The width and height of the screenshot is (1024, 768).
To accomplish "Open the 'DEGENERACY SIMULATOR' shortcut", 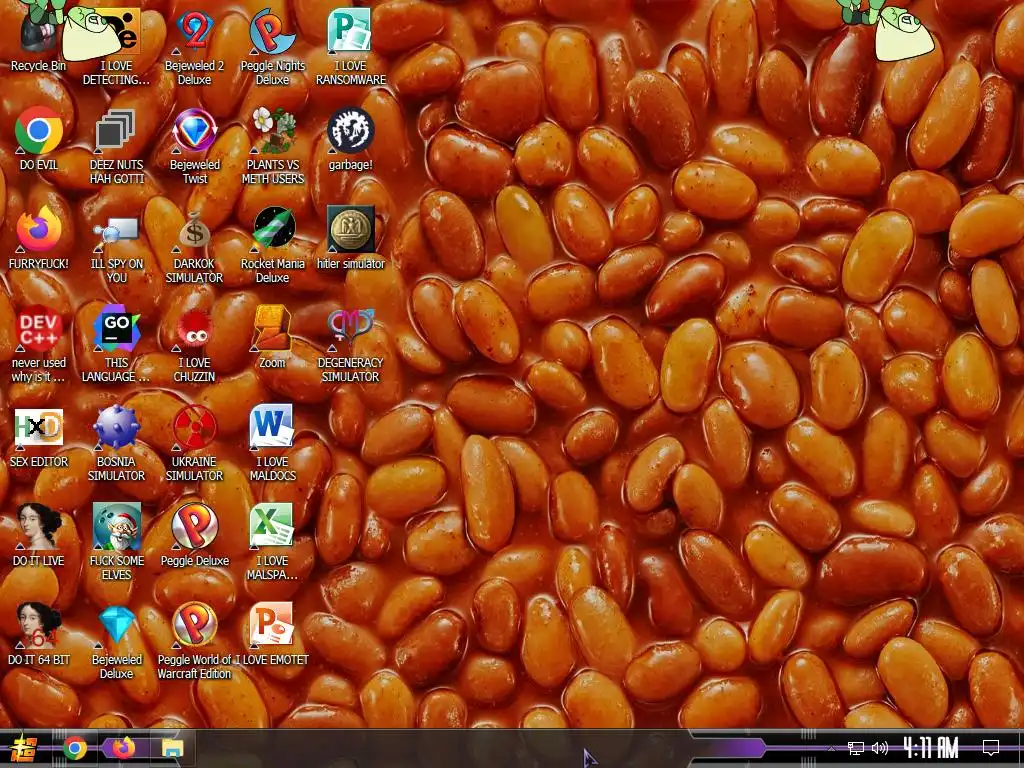I will 351,343.
